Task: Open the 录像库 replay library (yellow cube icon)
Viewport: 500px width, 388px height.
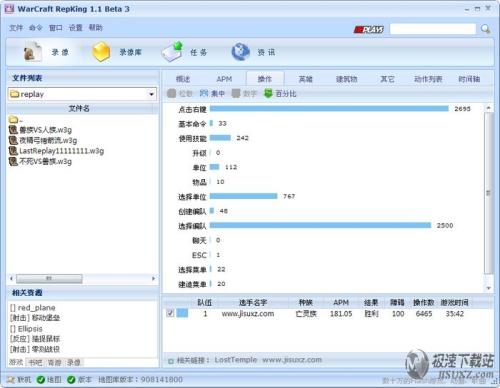Action: pos(117,52)
